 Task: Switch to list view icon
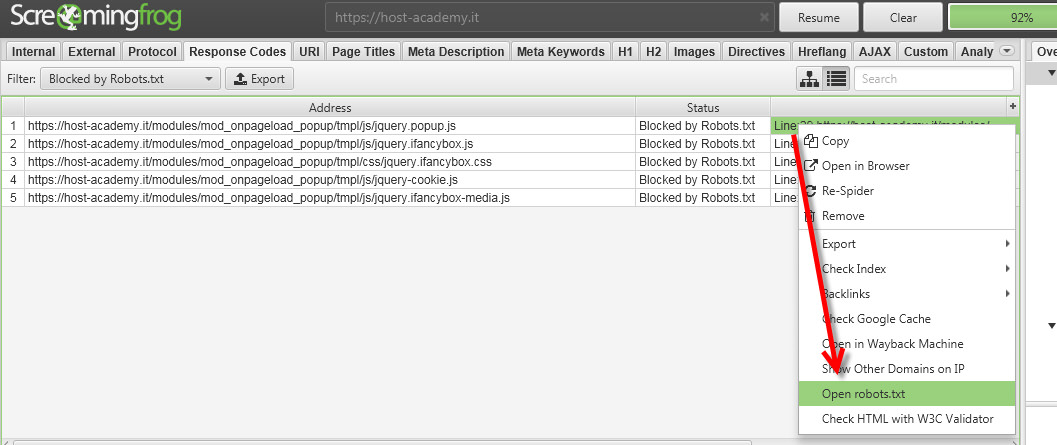[x=837, y=79]
